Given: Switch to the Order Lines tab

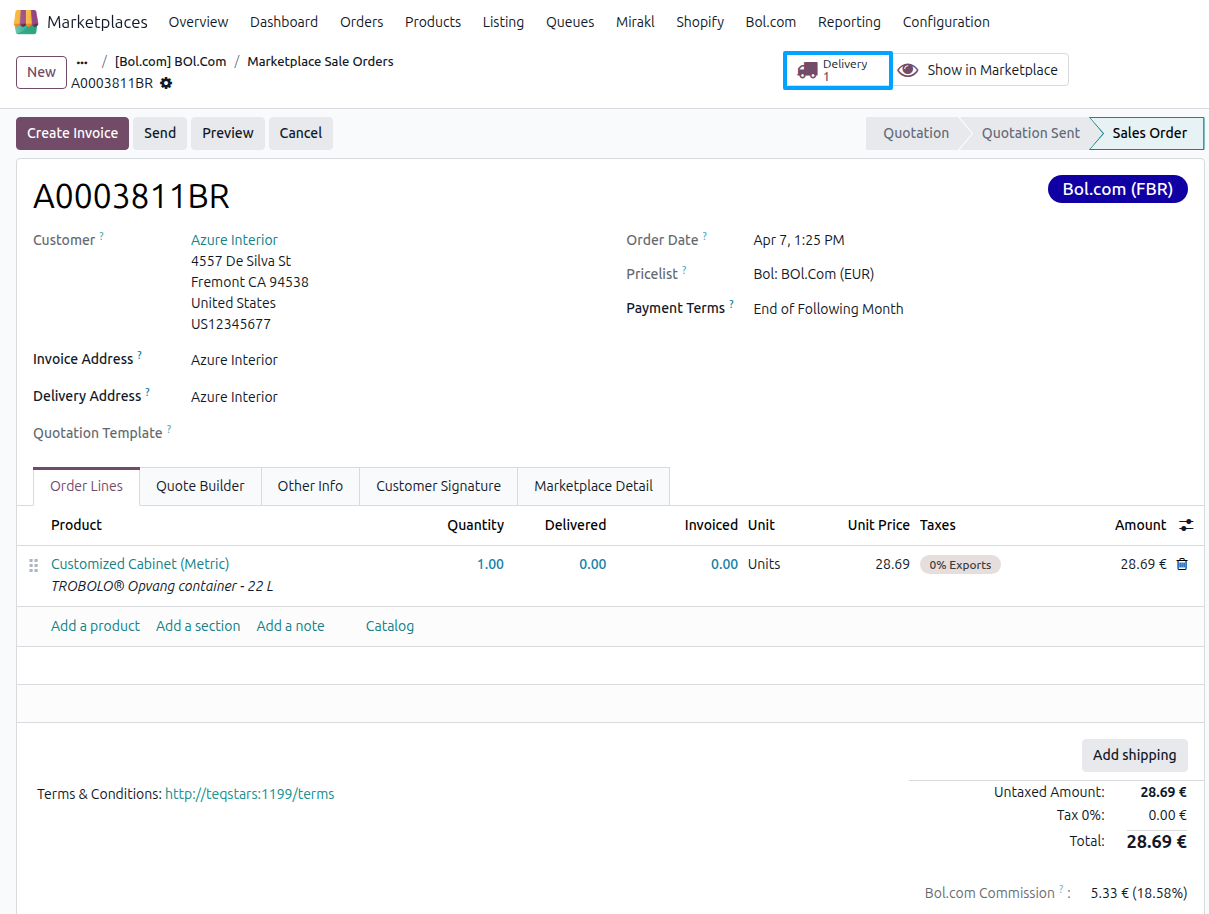Looking at the screenshot, I should click(x=87, y=486).
